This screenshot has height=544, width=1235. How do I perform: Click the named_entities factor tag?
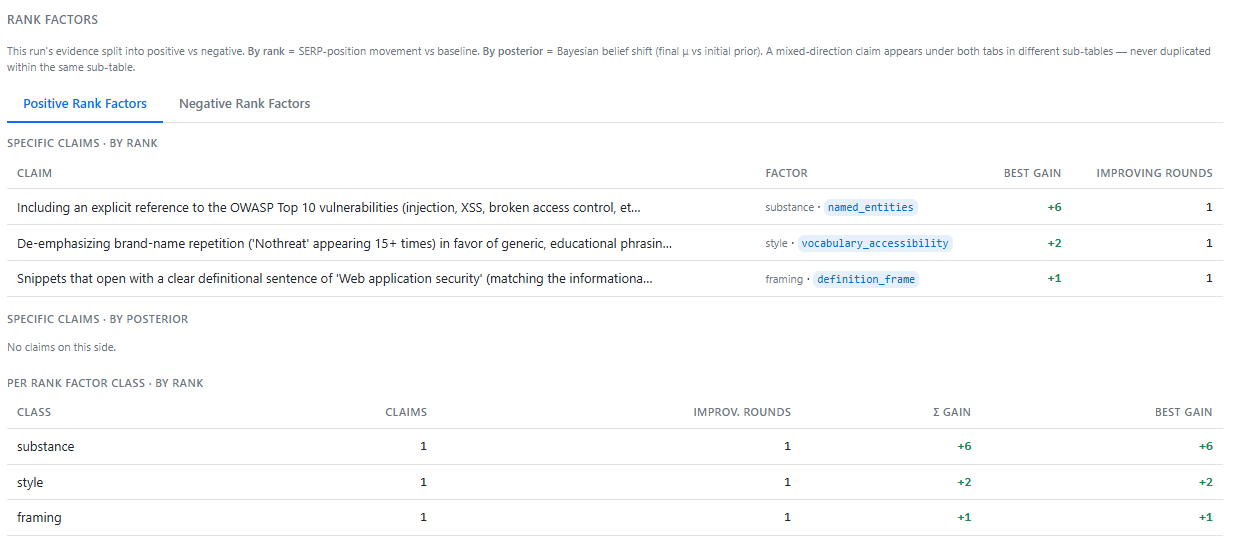(870, 207)
